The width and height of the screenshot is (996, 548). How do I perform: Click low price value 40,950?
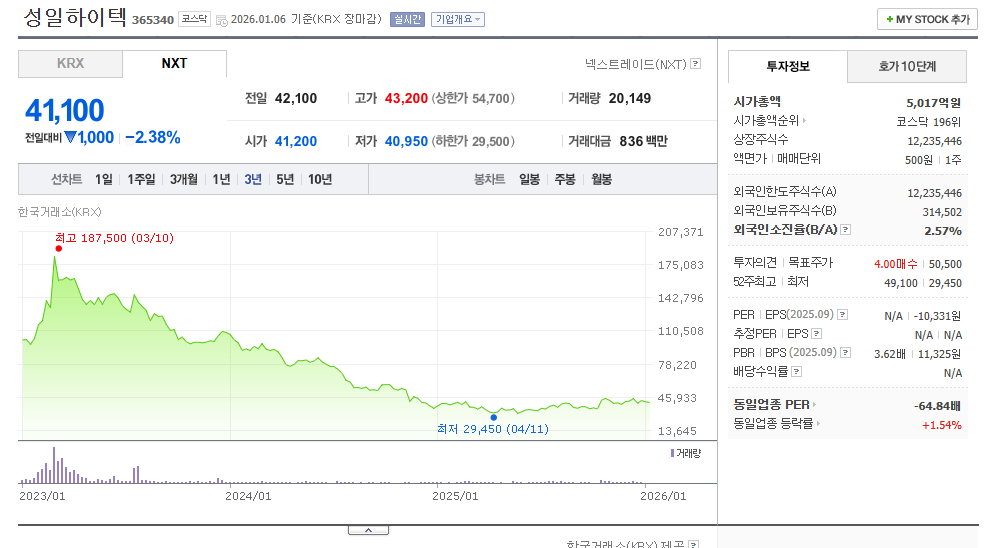click(407, 141)
